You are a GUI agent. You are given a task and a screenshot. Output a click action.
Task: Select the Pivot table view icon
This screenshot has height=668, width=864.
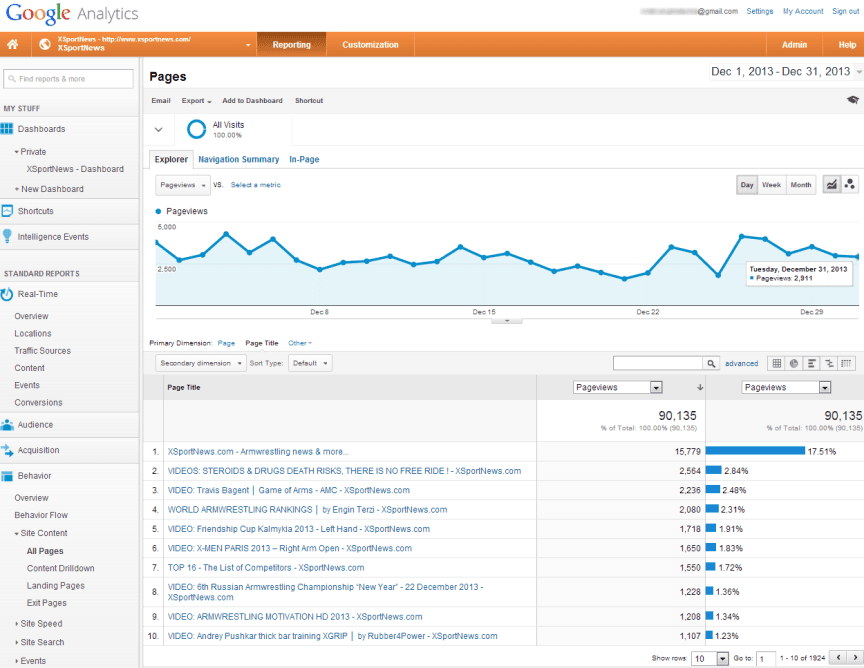click(846, 363)
